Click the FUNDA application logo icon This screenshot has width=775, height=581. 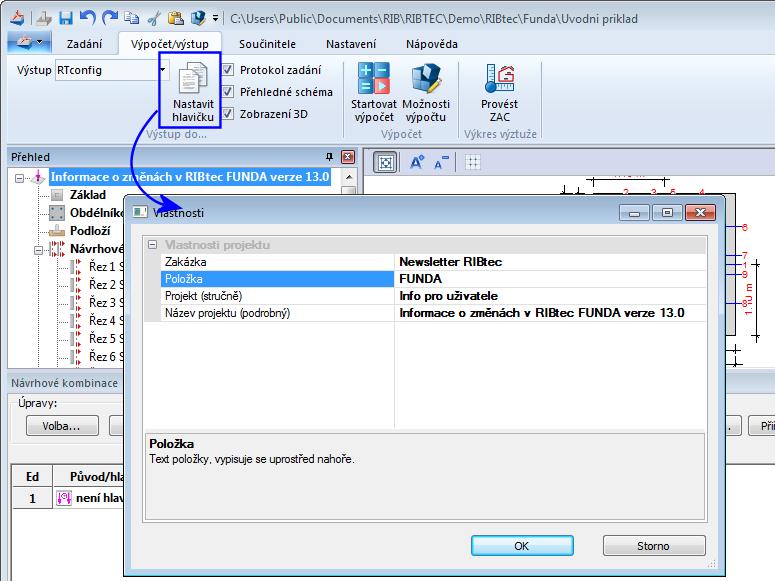[17, 18]
